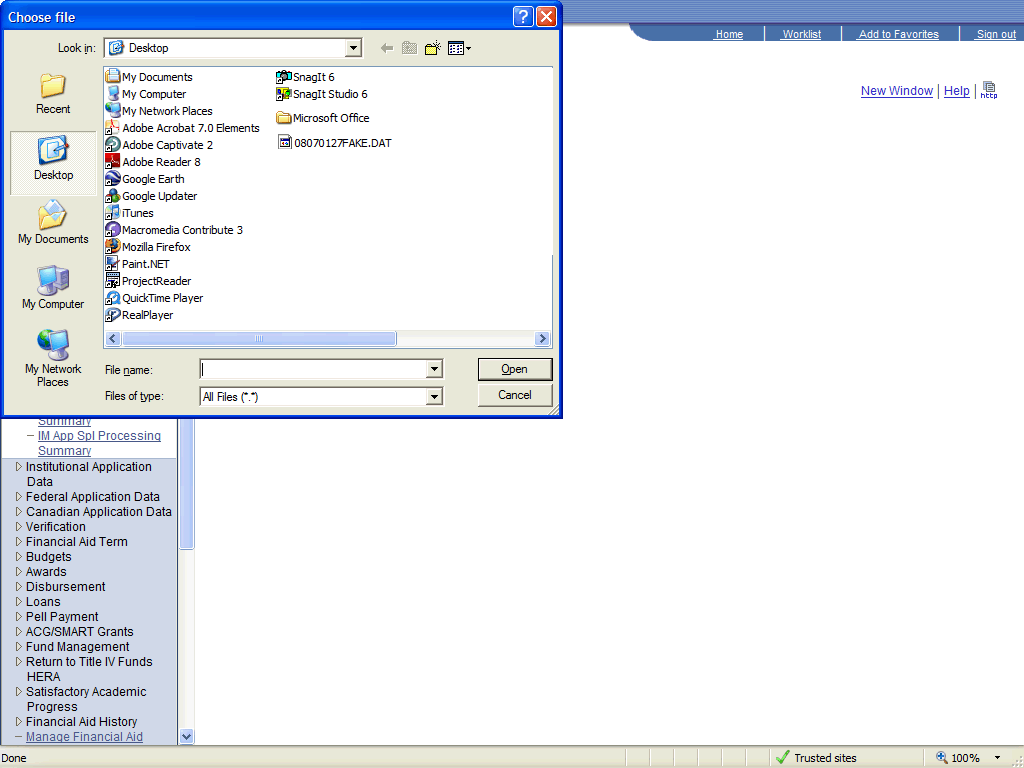This screenshot has height=768, width=1024.
Task: Select QuickTime Player shortcut
Action: (155, 297)
